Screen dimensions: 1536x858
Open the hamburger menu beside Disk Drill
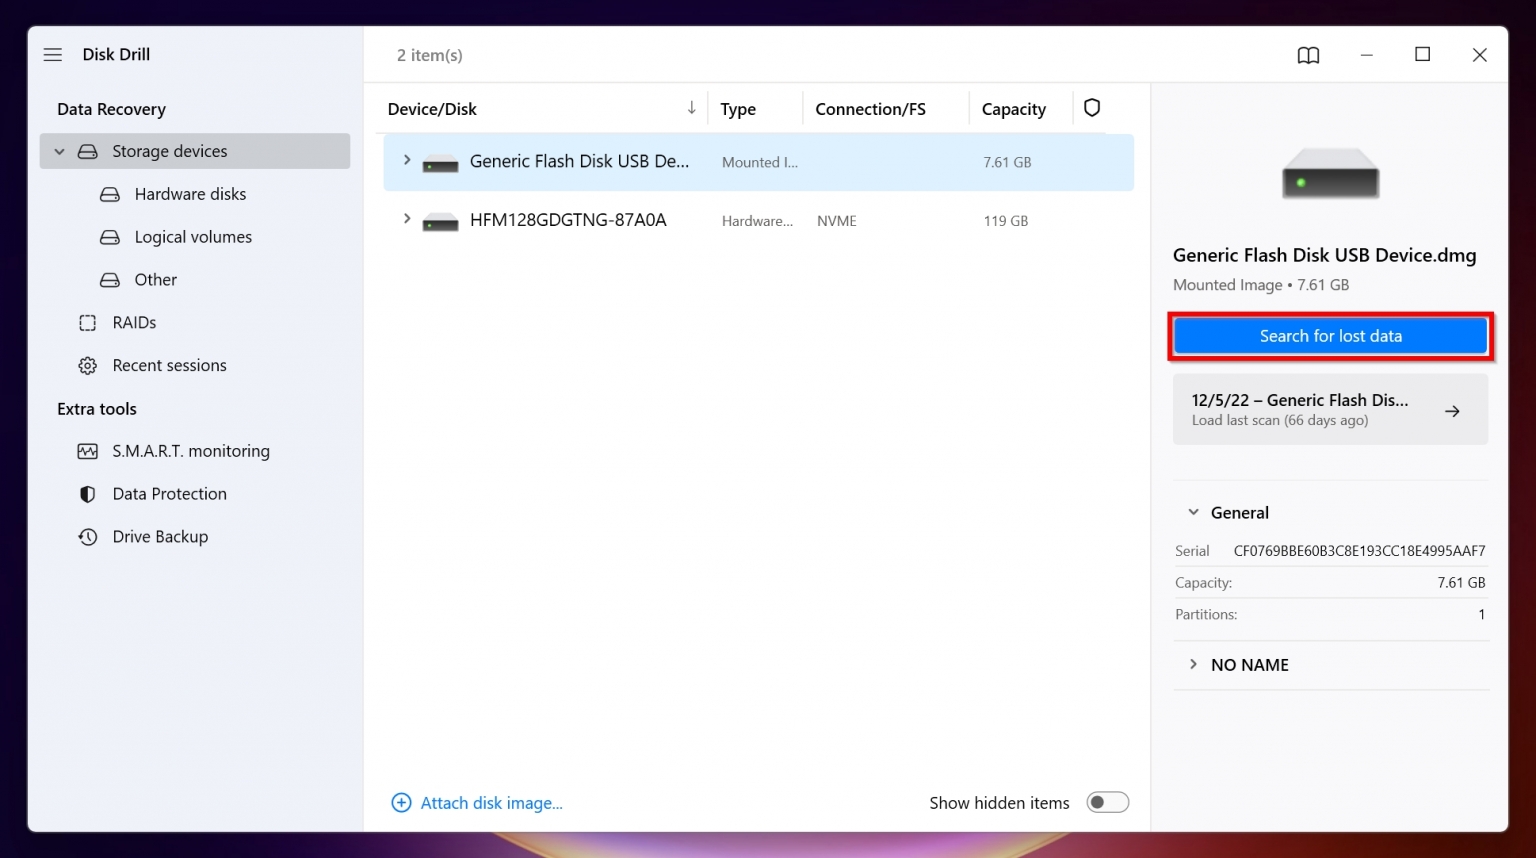(52, 55)
